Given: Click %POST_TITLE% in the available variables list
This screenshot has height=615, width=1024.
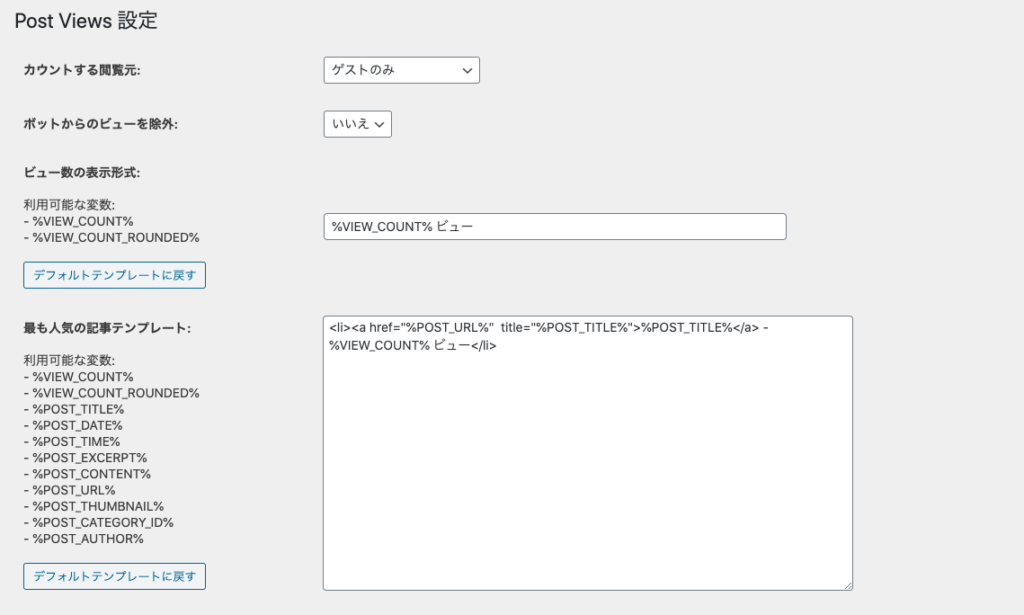Looking at the screenshot, I should [78, 409].
